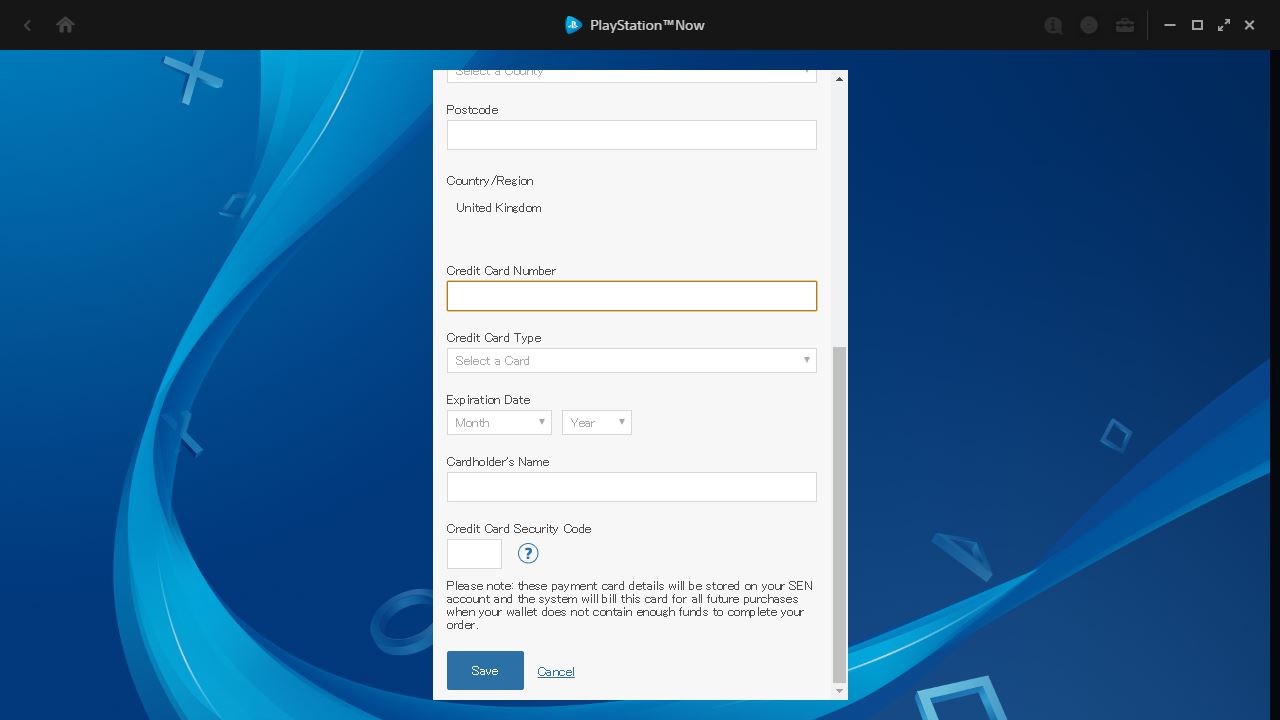The height and width of the screenshot is (720, 1280).
Task: Click the 'Please note' SEN account notice
Action: (x=630, y=605)
